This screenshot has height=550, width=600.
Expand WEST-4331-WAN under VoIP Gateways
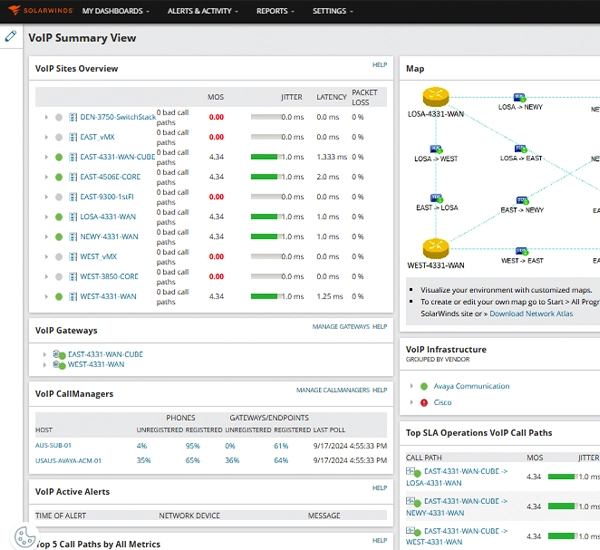pos(45,364)
